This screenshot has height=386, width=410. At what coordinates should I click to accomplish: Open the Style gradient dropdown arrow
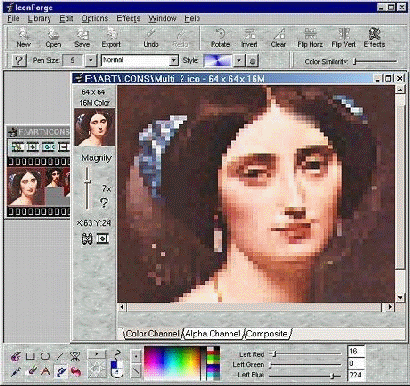(x=239, y=61)
